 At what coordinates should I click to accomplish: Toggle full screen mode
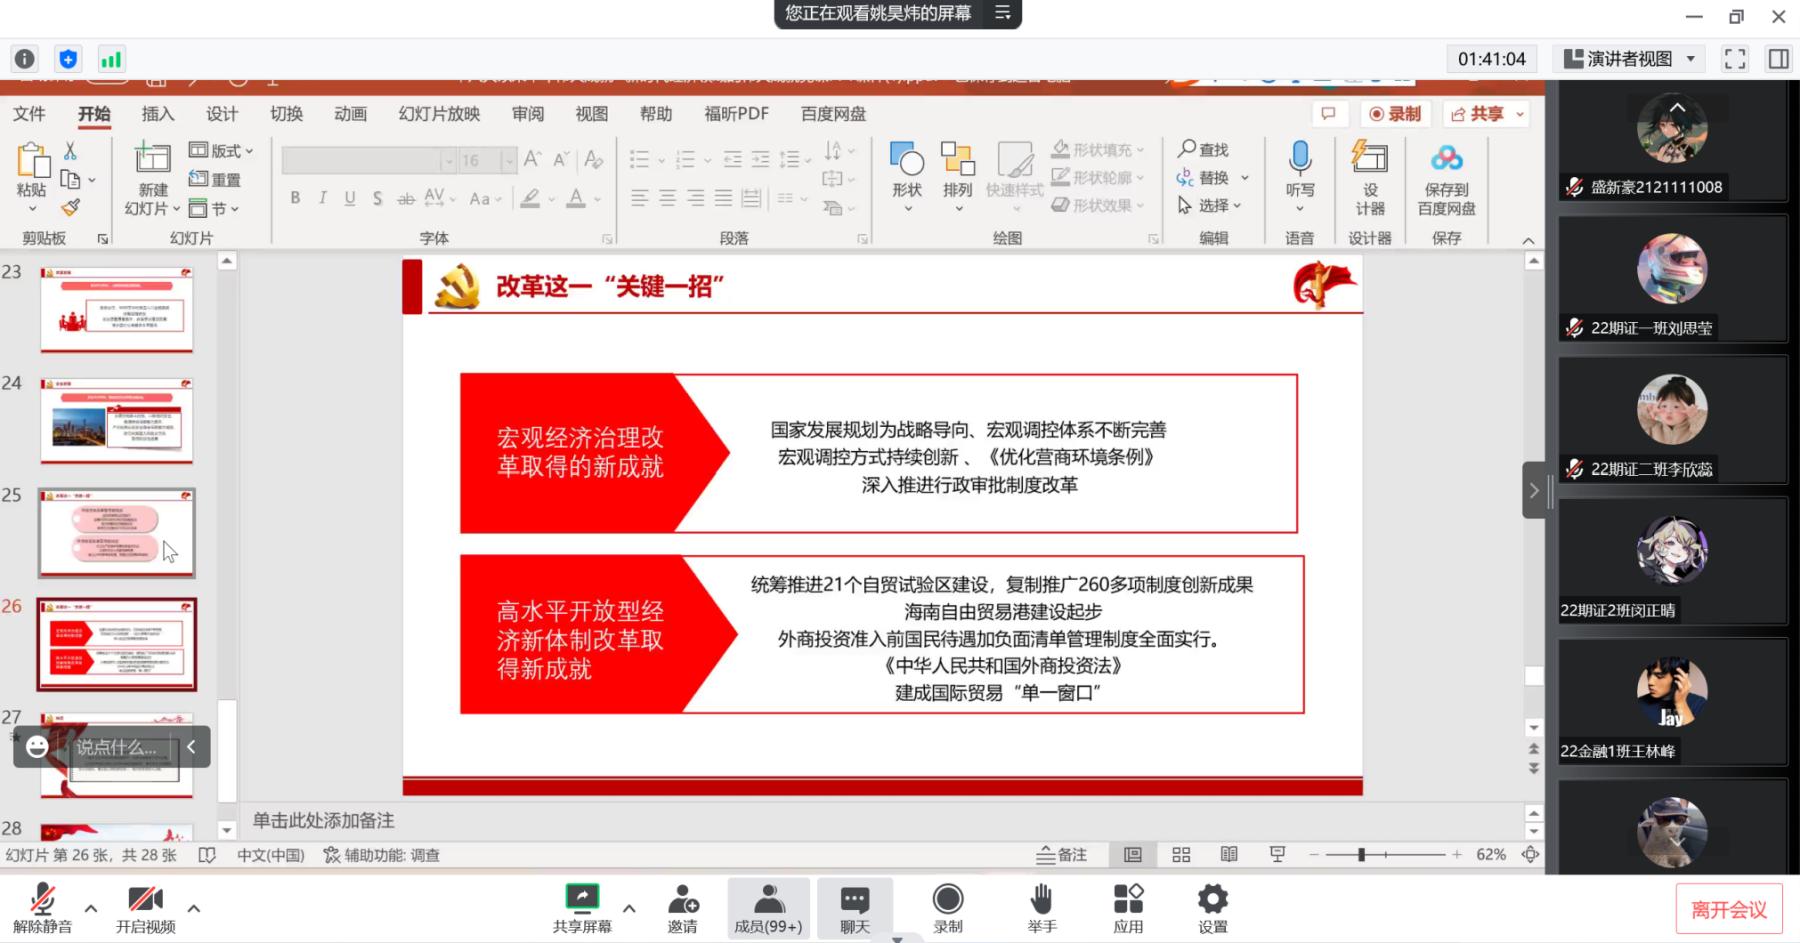click(x=1735, y=59)
